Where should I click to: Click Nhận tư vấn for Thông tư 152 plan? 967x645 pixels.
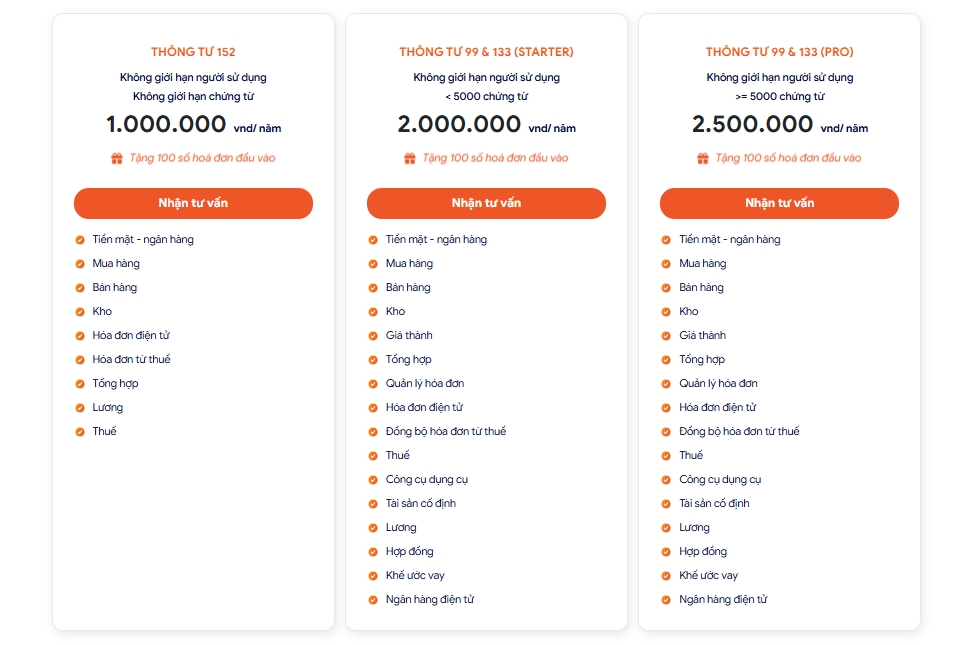[193, 203]
